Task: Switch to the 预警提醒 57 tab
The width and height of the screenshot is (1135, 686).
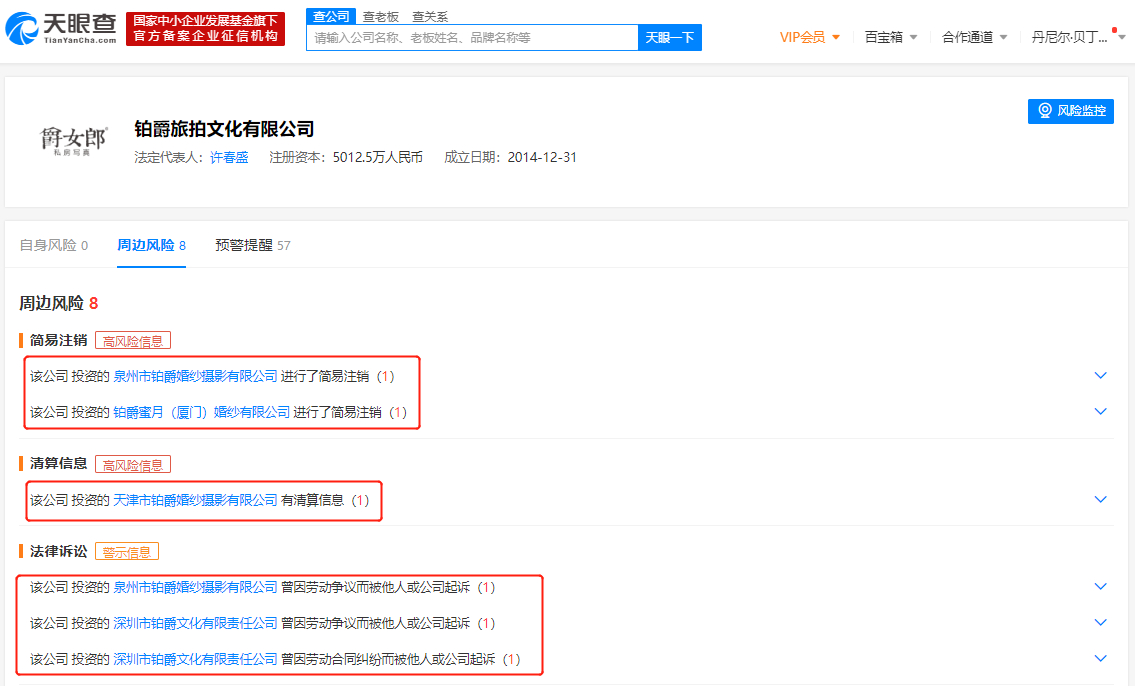Action: pyautogui.click(x=253, y=245)
